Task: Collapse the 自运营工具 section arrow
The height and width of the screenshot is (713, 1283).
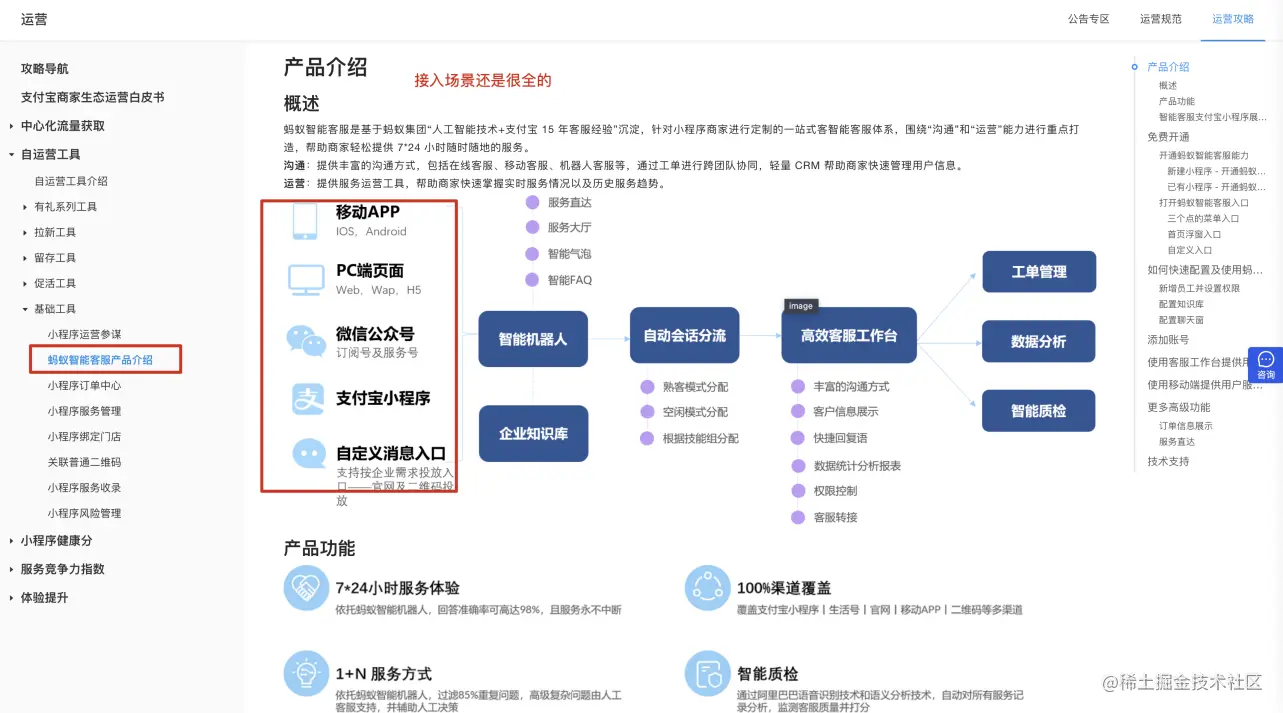Action: 11,154
